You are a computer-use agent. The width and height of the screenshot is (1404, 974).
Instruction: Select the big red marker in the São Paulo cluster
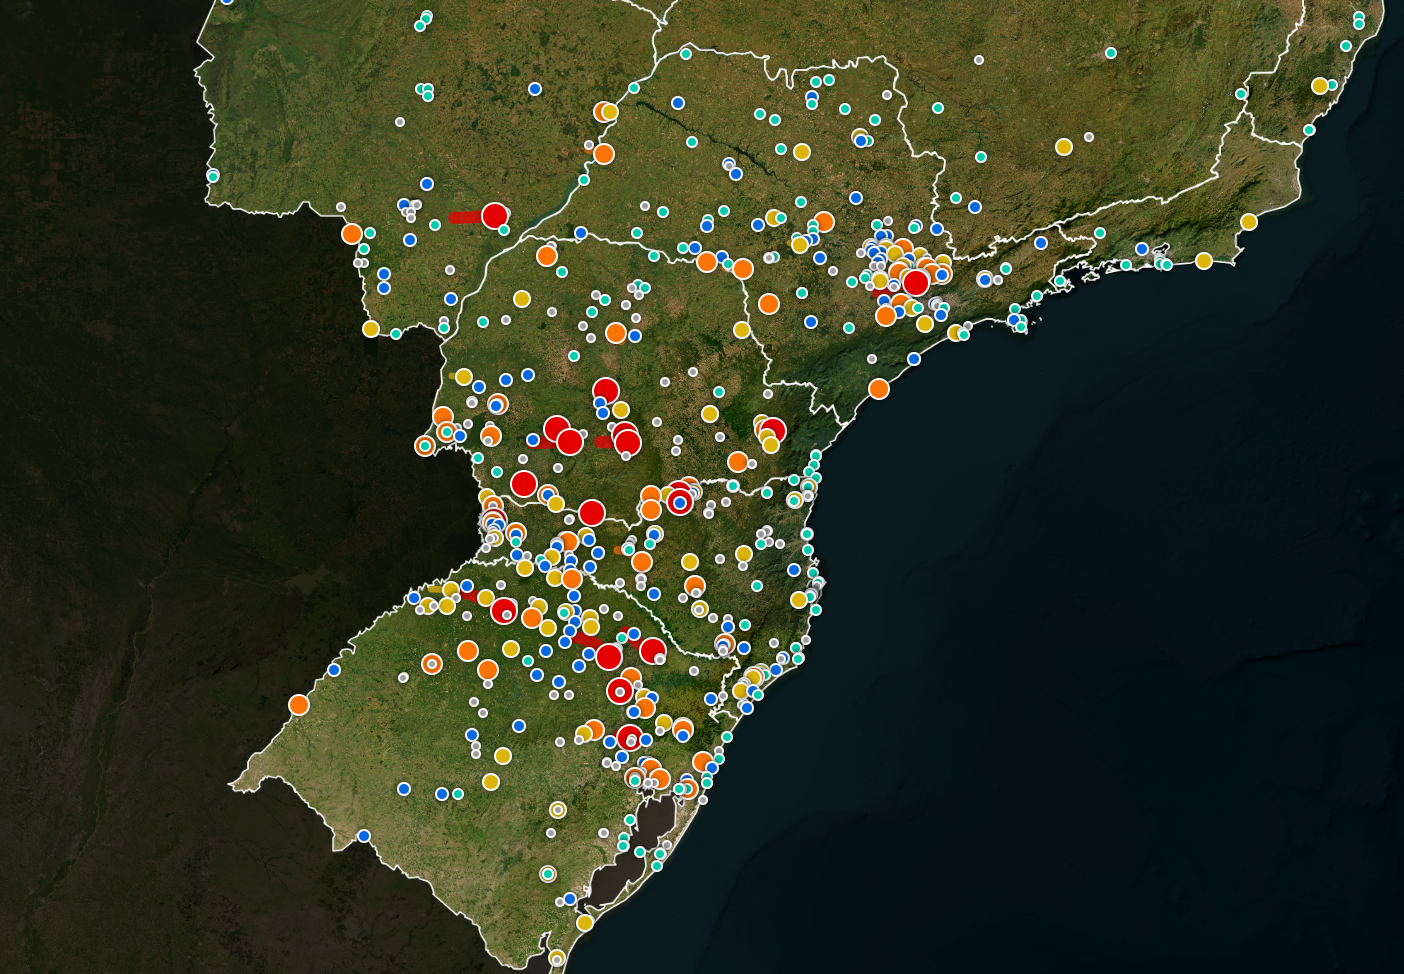[x=916, y=282]
